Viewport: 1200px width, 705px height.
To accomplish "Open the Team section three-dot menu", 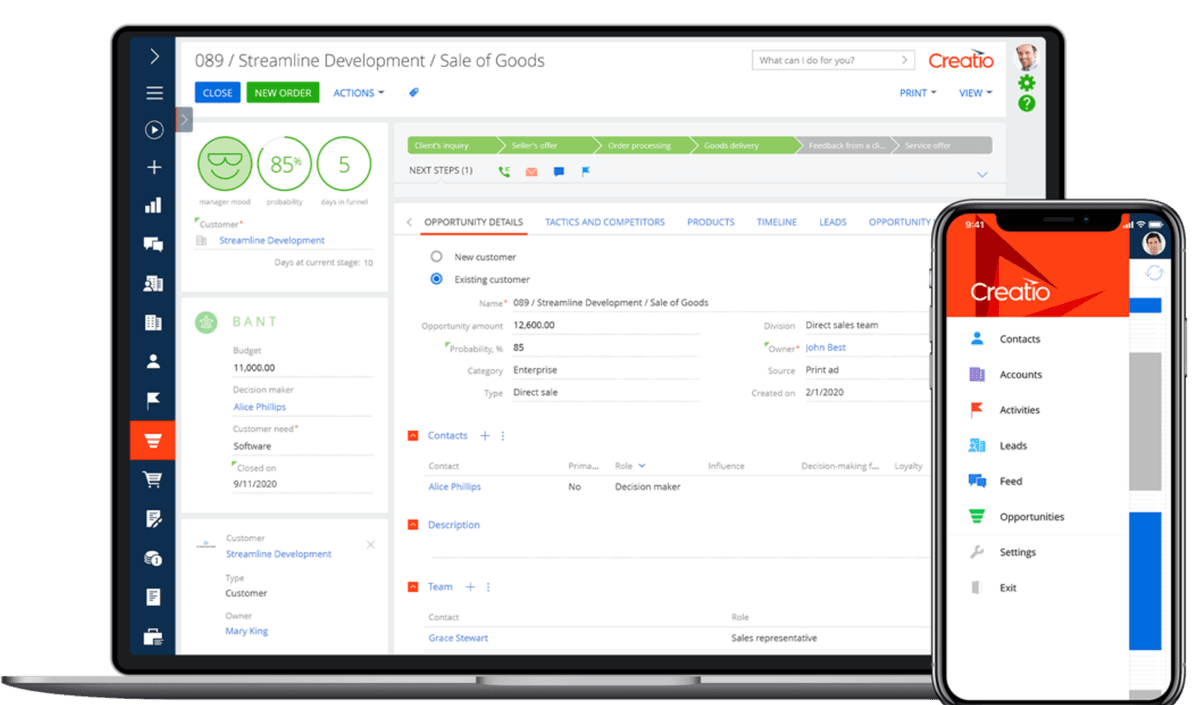I will tap(489, 587).
